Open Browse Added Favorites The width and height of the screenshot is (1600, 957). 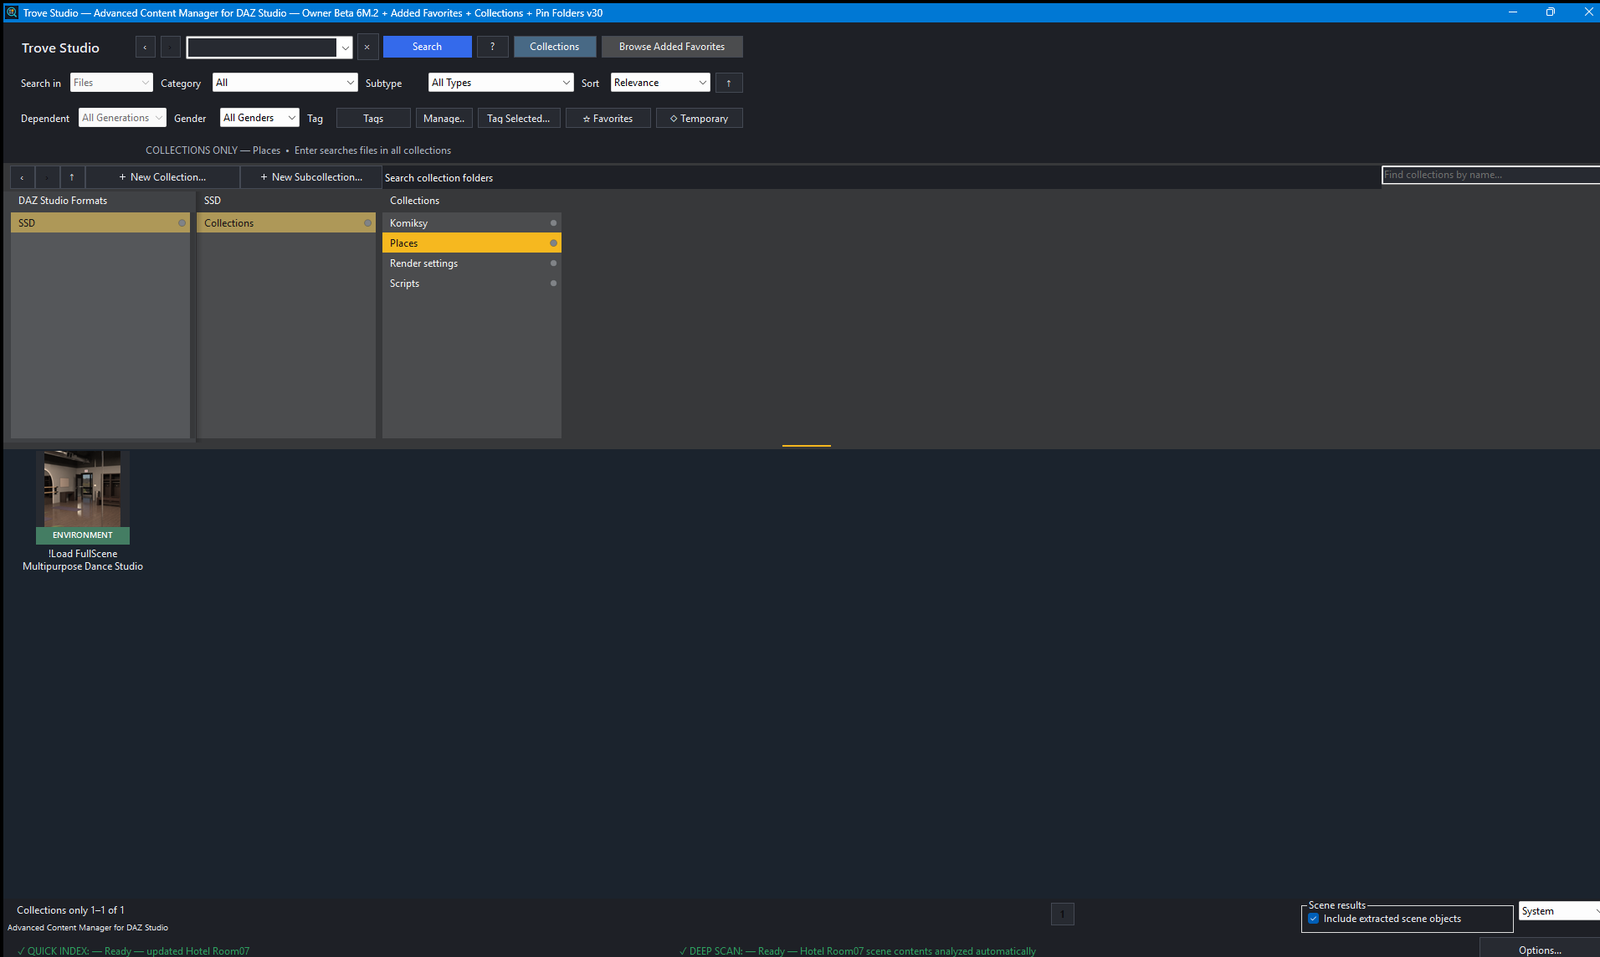pyautogui.click(x=672, y=47)
